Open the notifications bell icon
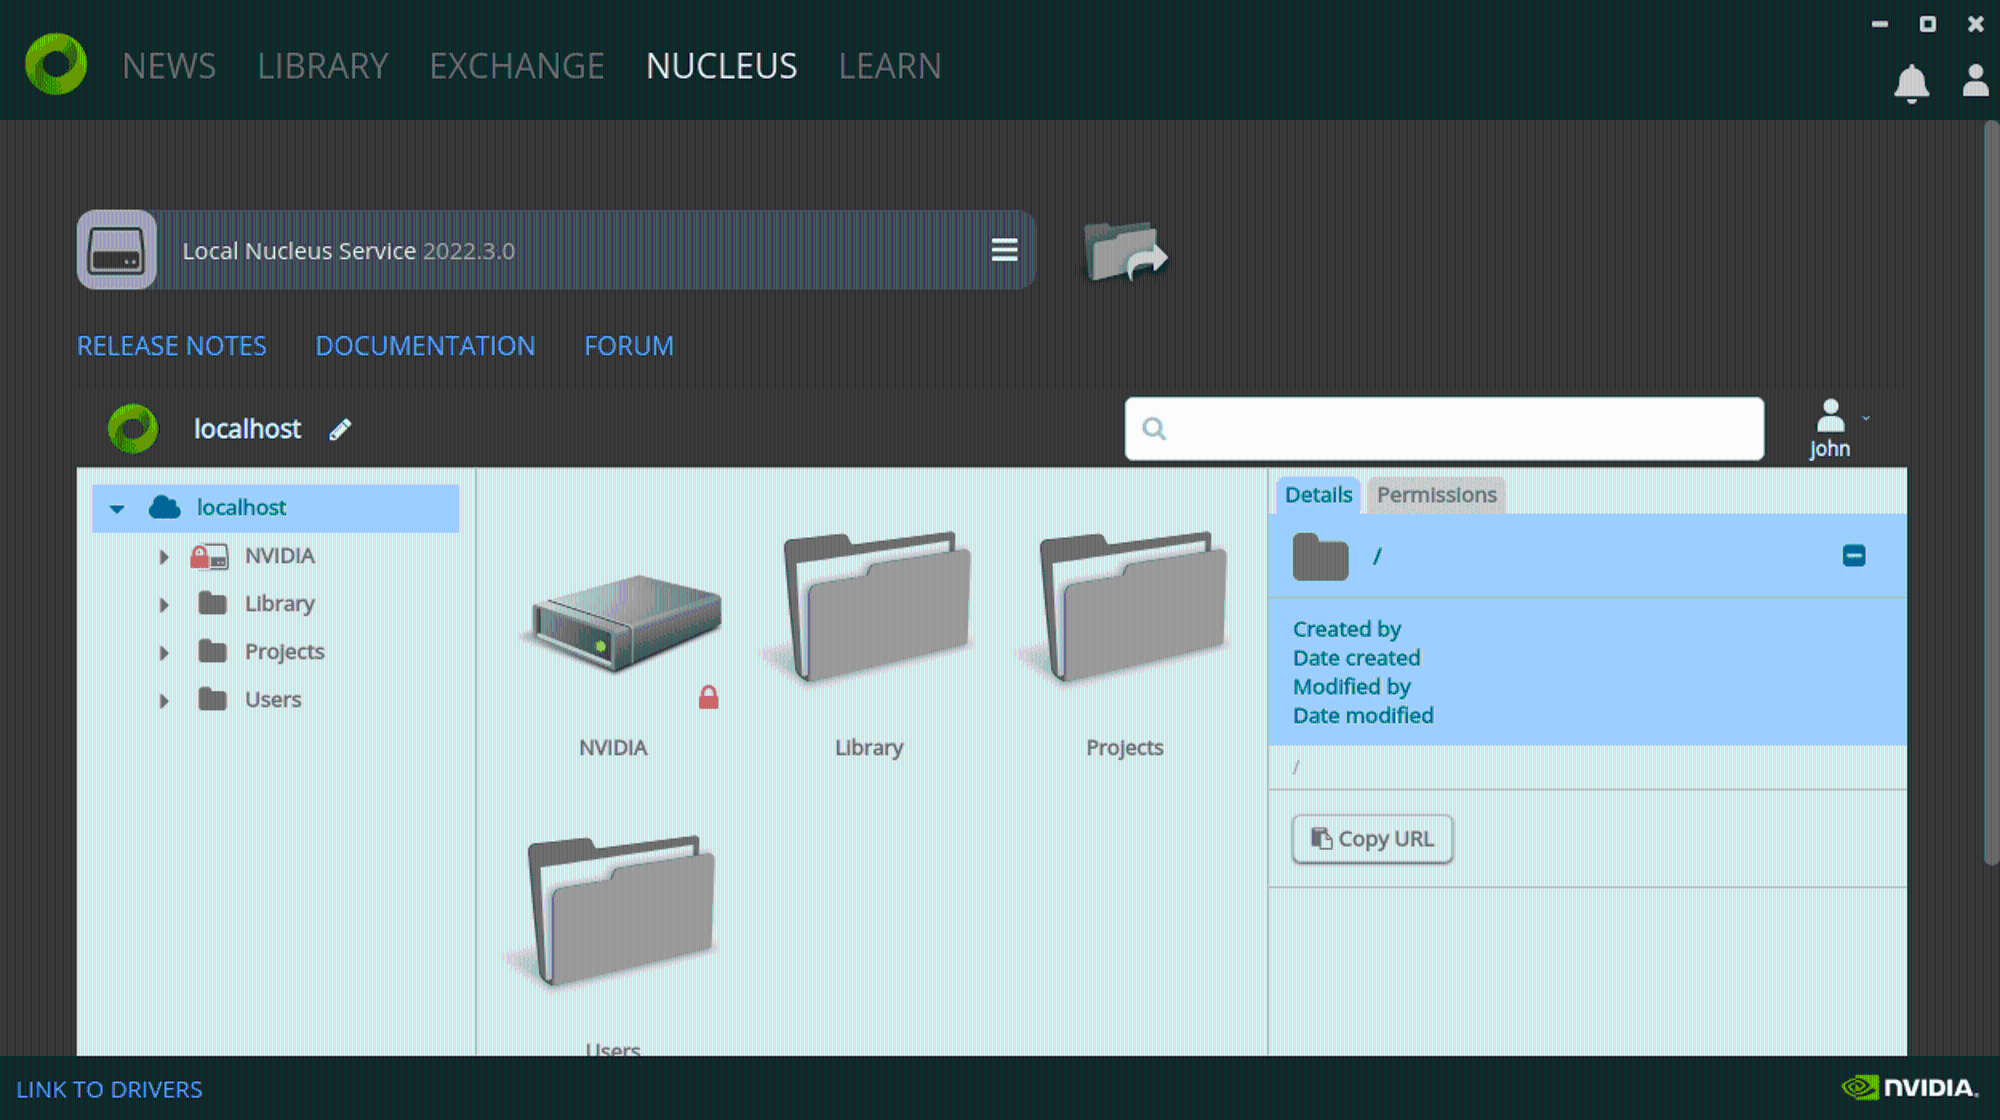Viewport: 2000px width, 1120px height. point(1911,83)
